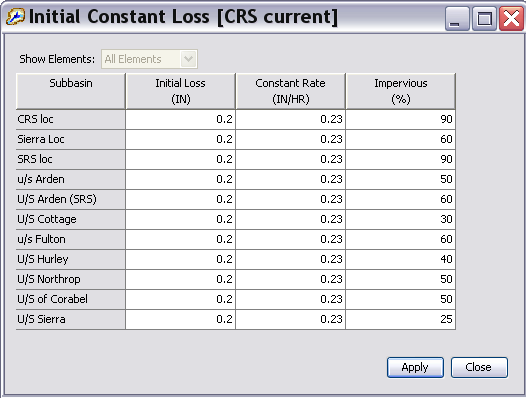526x398 pixels.
Task: Click the Initial Loss (IN) column header
Action: click(181, 91)
